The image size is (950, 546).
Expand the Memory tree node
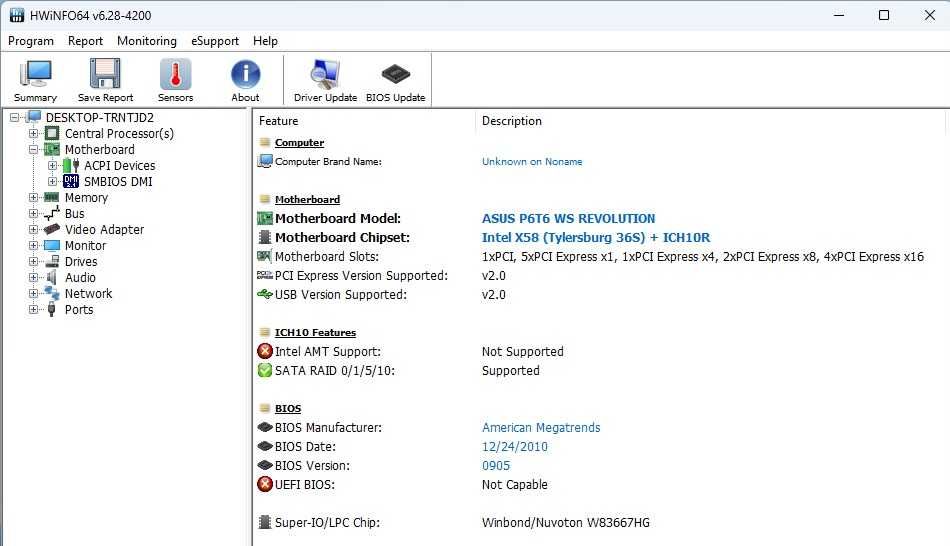click(33, 198)
